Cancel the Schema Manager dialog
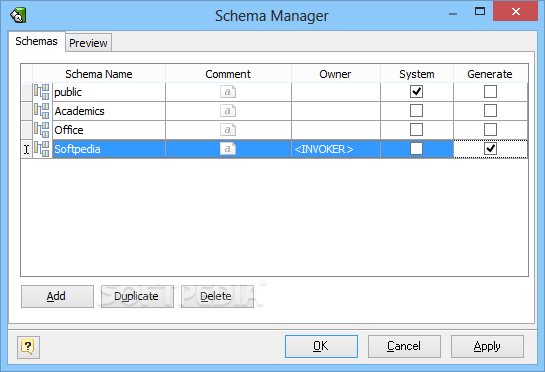This screenshot has height=372, width=545. coord(404,346)
